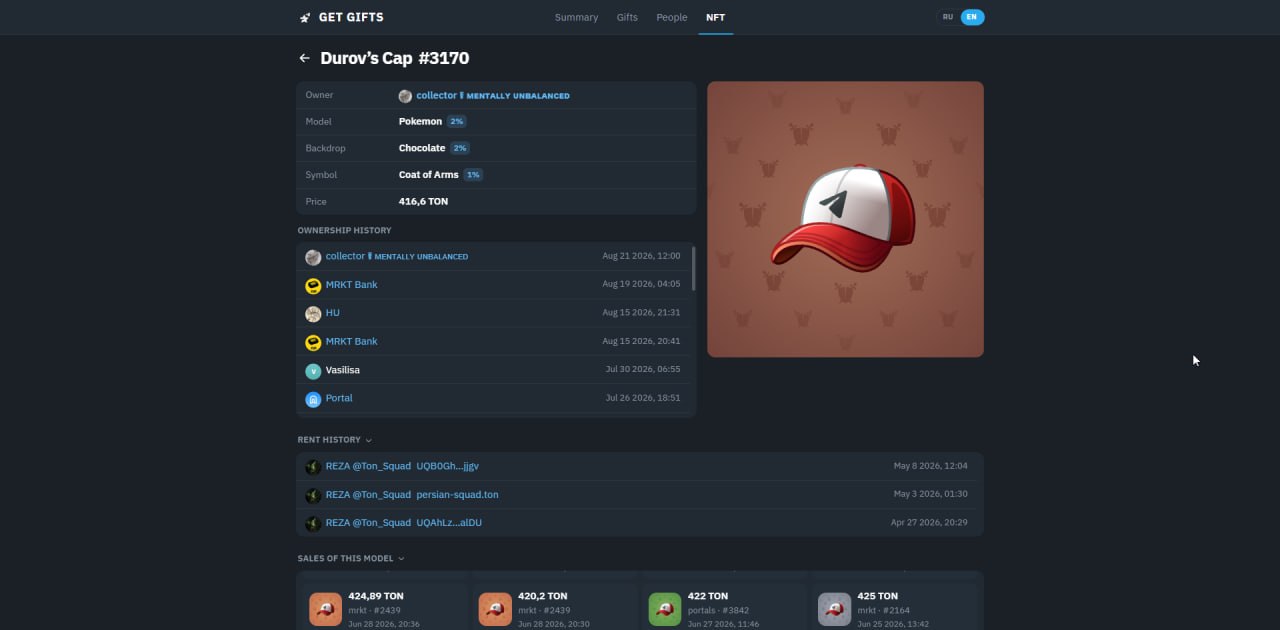Click the Chocolate backdrop 2% rarity badge

[460, 148]
